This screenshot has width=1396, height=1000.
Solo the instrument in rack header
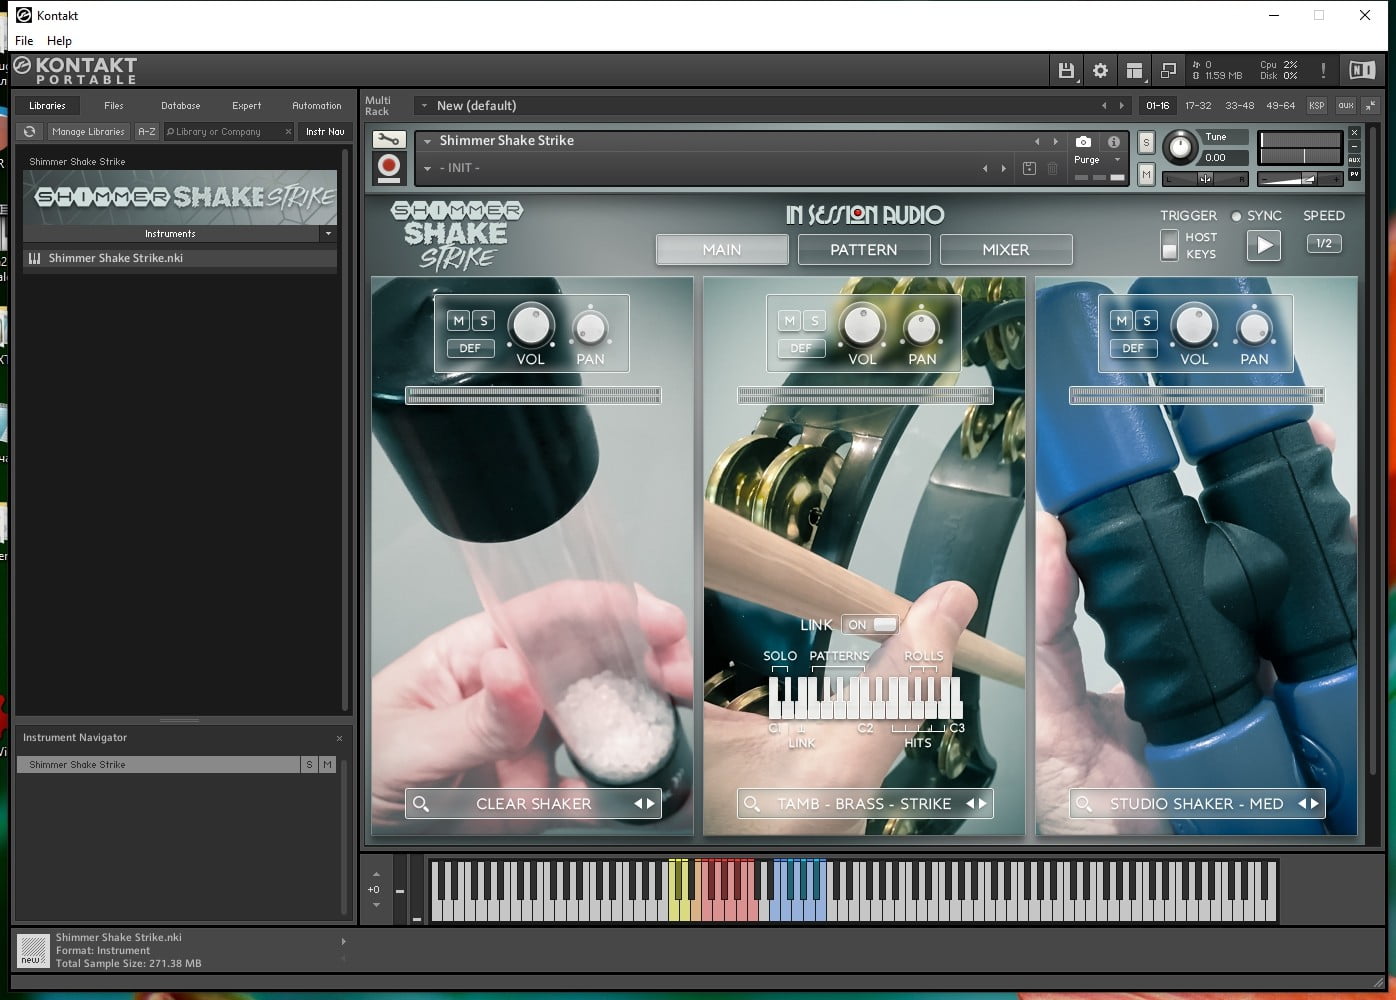click(1146, 142)
